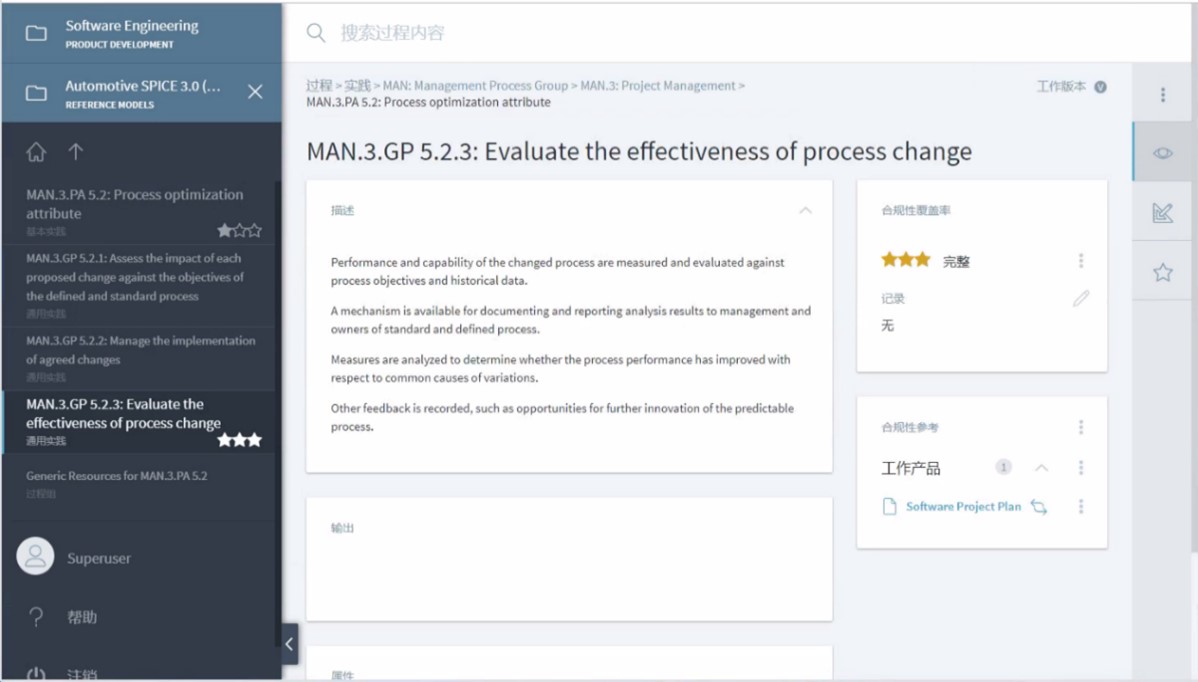Click the home icon in sidebar
The height and width of the screenshot is (682, 1198).
click(36, 152)
